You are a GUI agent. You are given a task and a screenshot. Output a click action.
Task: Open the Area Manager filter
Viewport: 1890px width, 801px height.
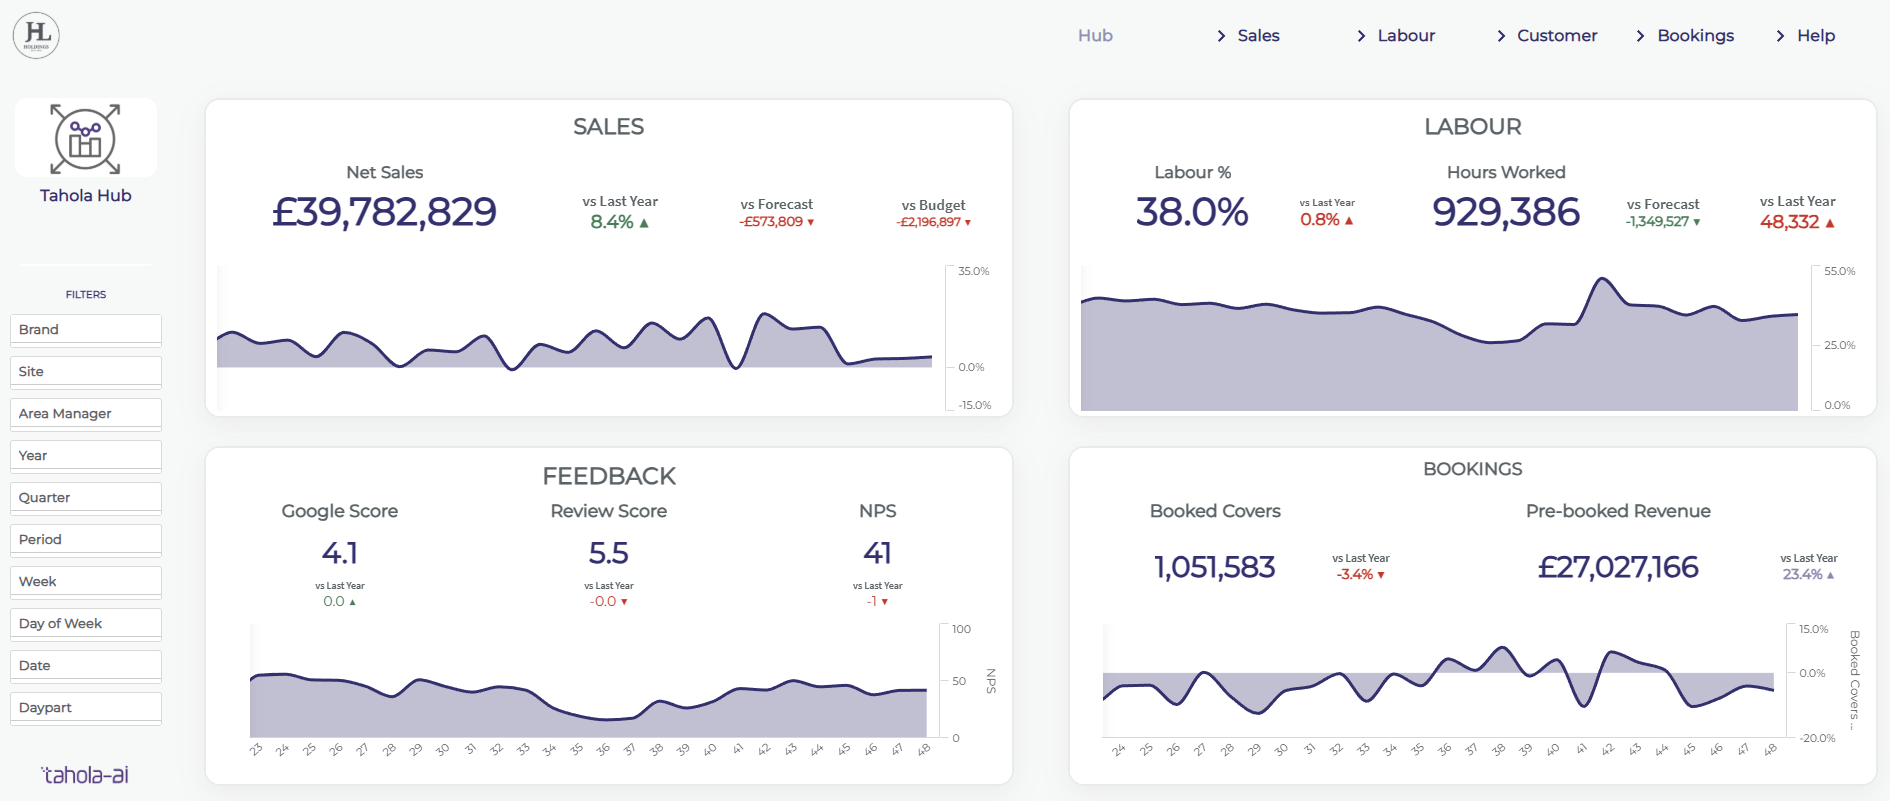pos(86,414)
